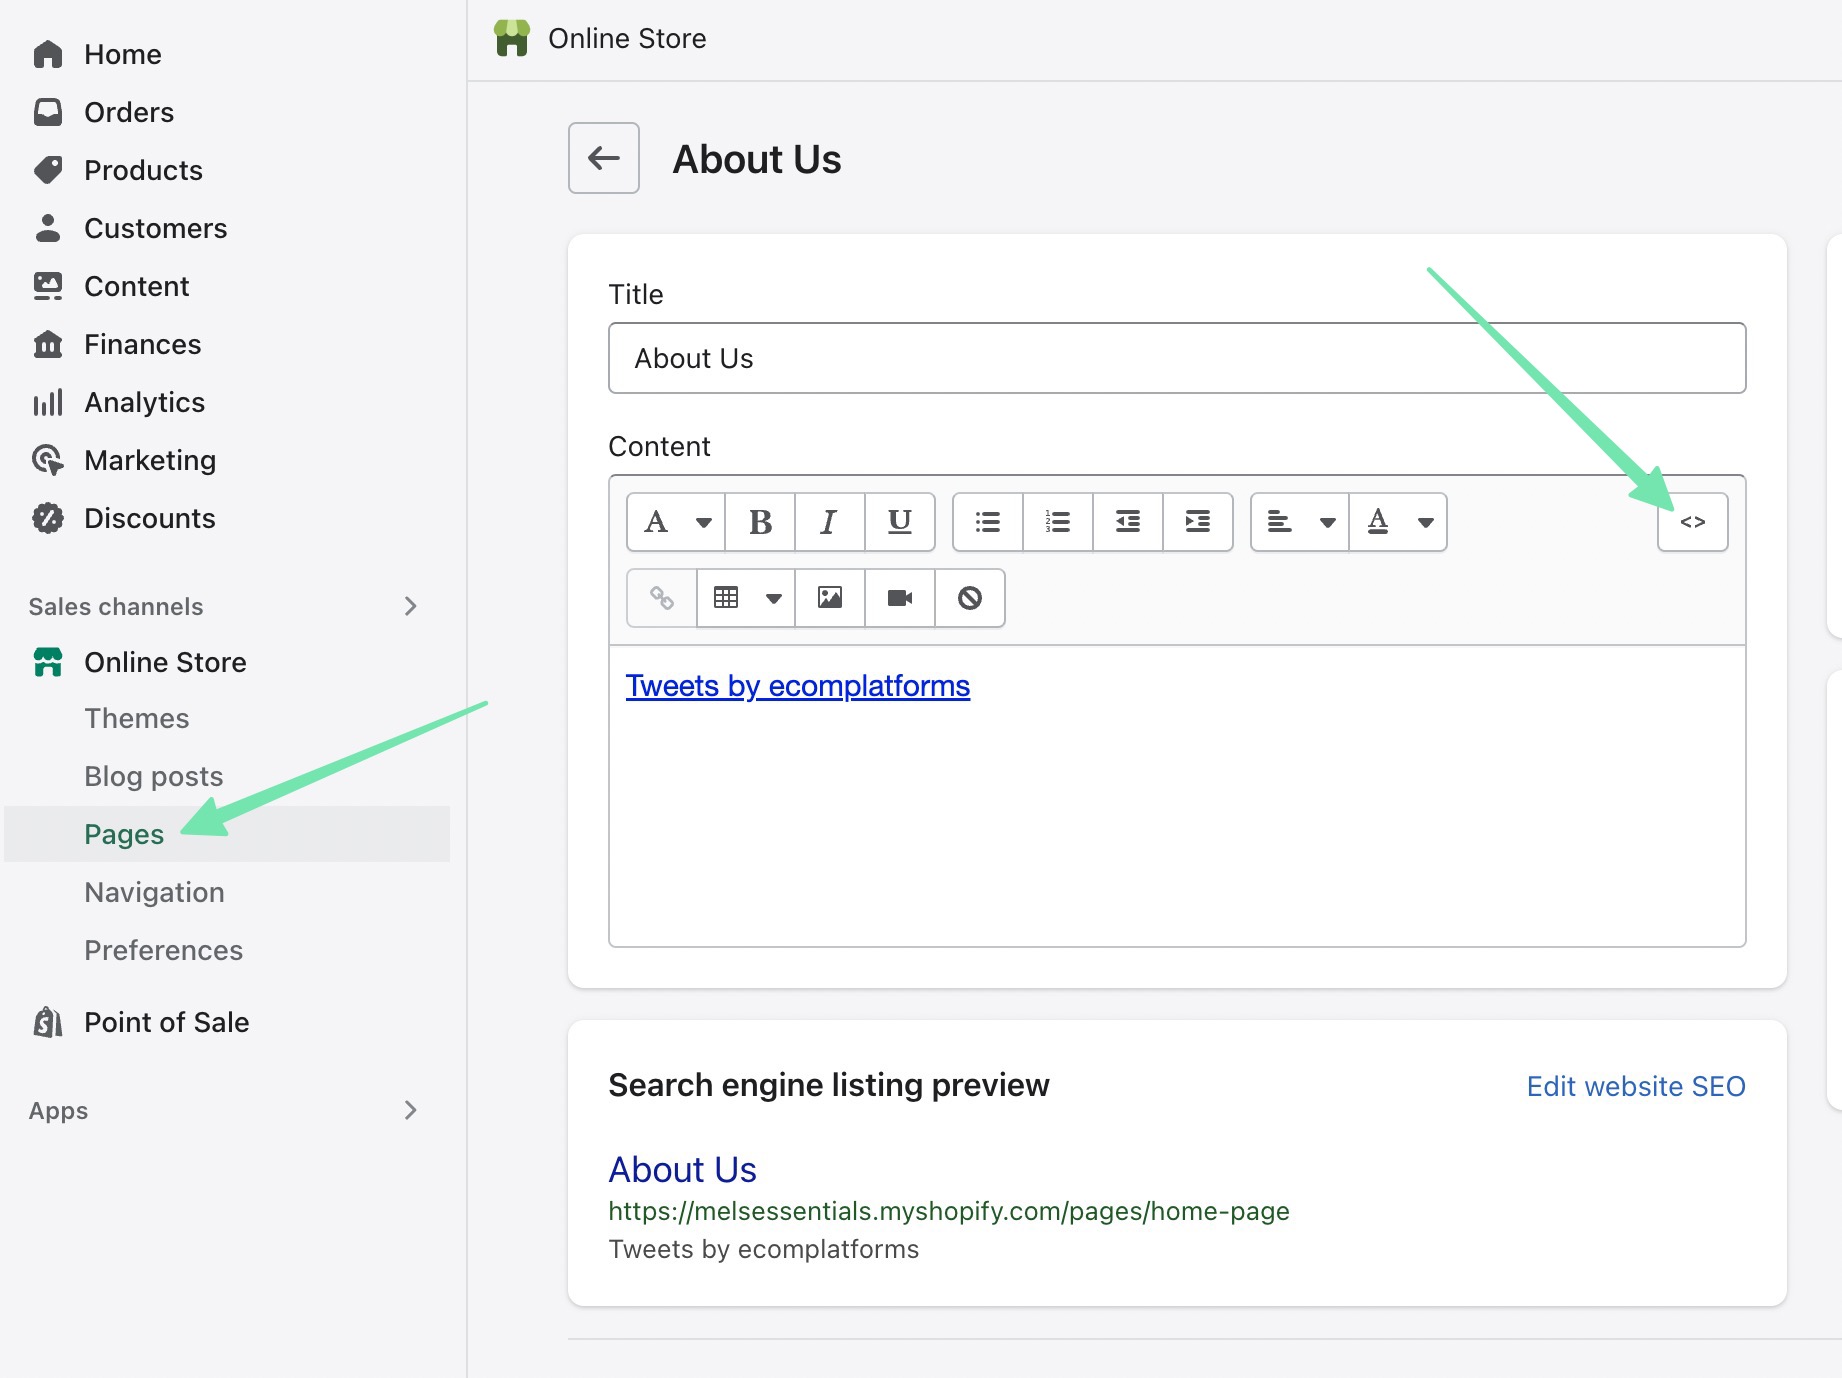Image resolution: width=1842 pixels, height=1378 pixels.
Task: Open the insert table dropdown
Action: click(745, 598)
